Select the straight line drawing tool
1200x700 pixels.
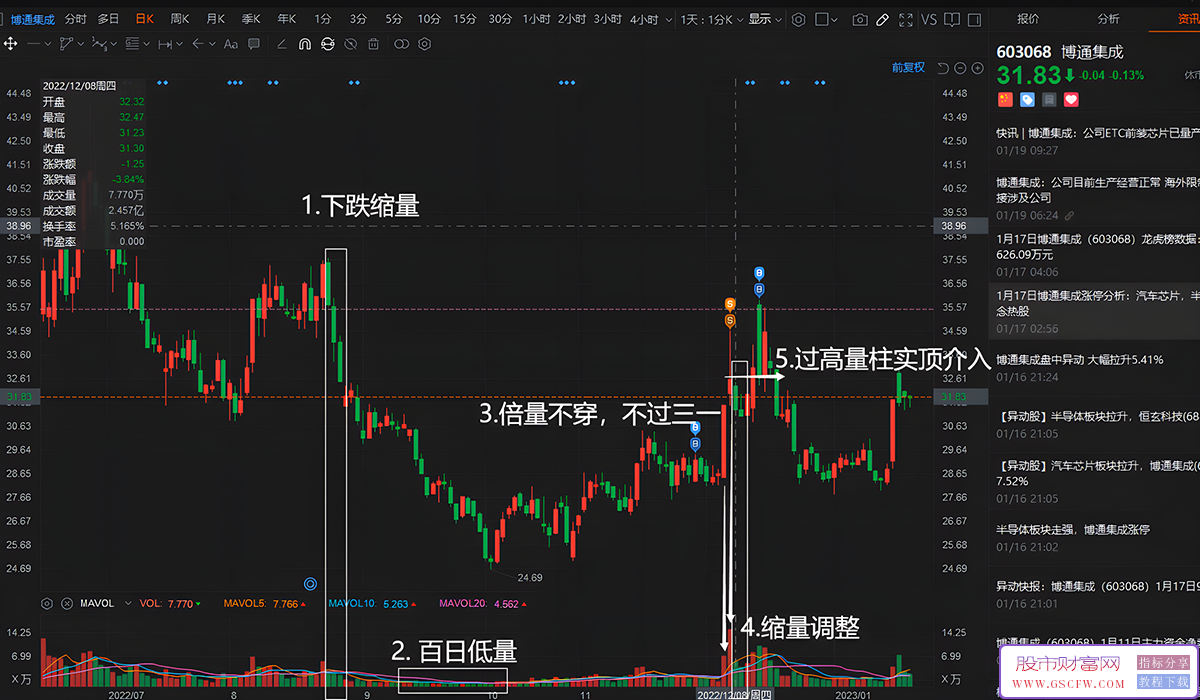coord(34,43)
